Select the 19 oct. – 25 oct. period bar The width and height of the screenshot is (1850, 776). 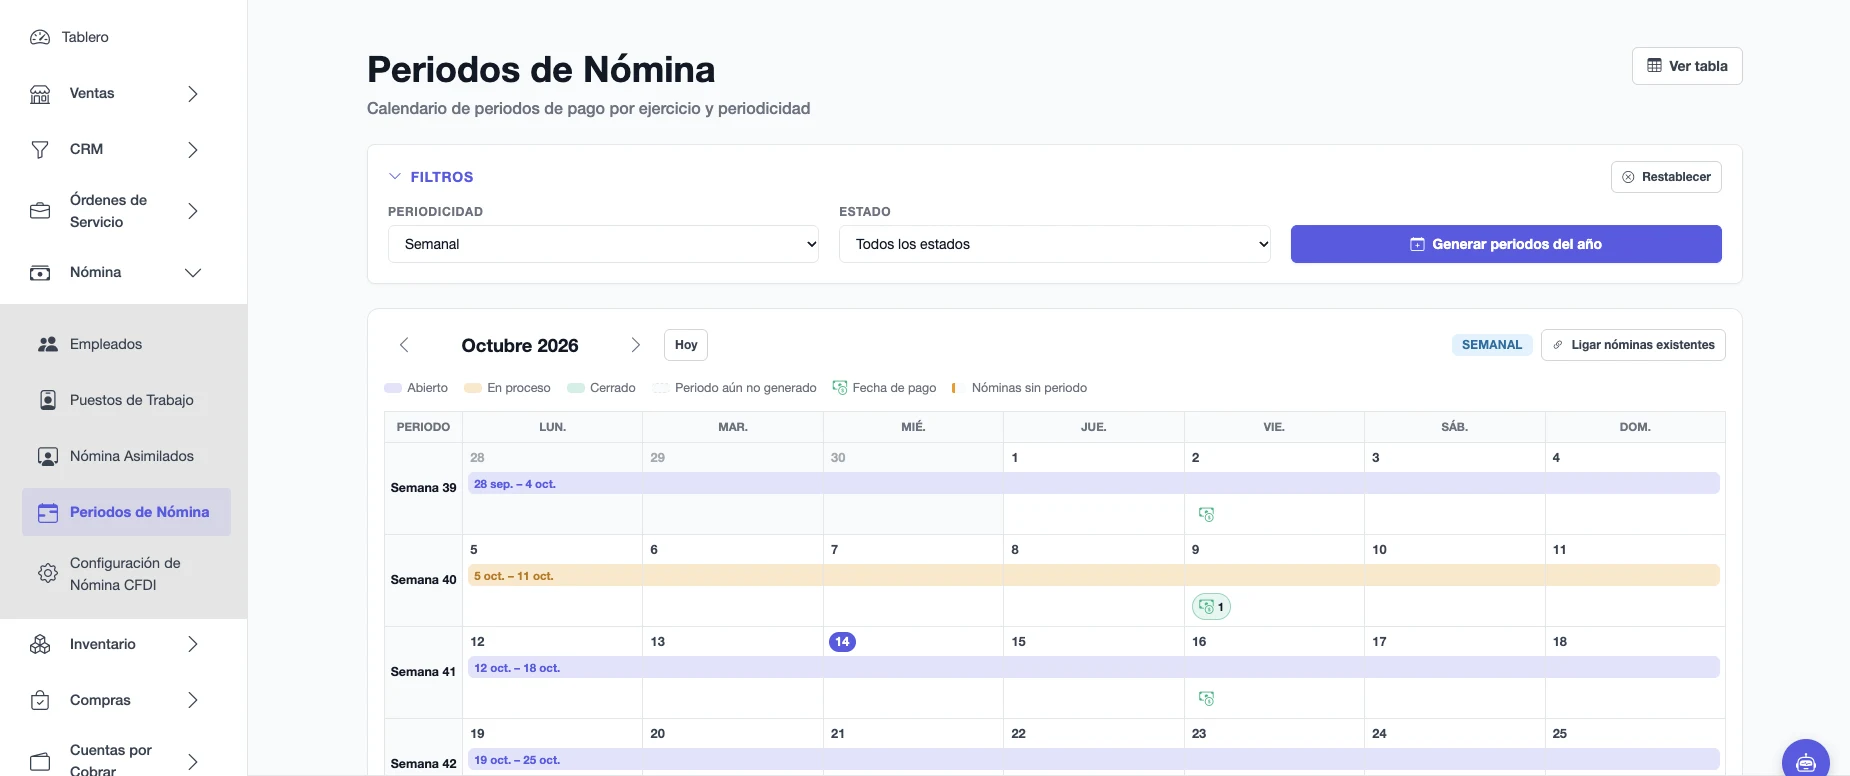coord(1094,760)
